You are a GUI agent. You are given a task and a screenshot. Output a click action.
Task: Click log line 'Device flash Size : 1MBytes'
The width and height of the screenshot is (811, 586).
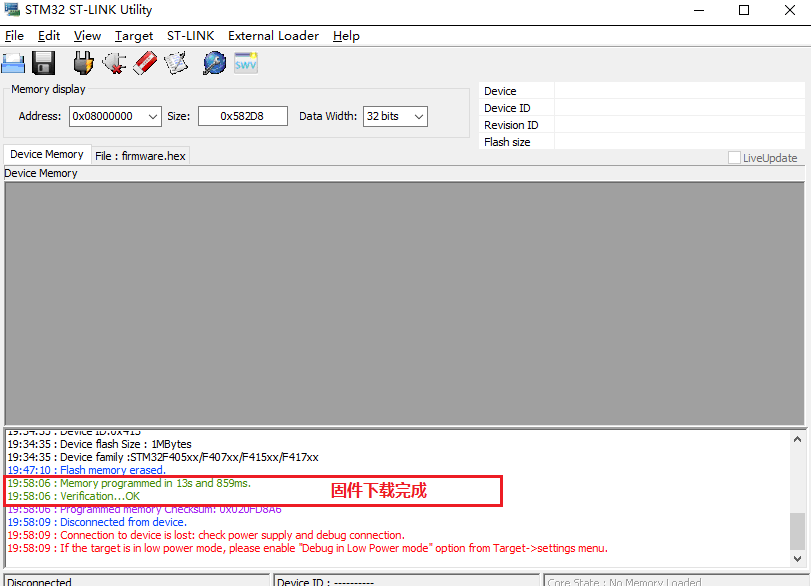tap(99, 444)
